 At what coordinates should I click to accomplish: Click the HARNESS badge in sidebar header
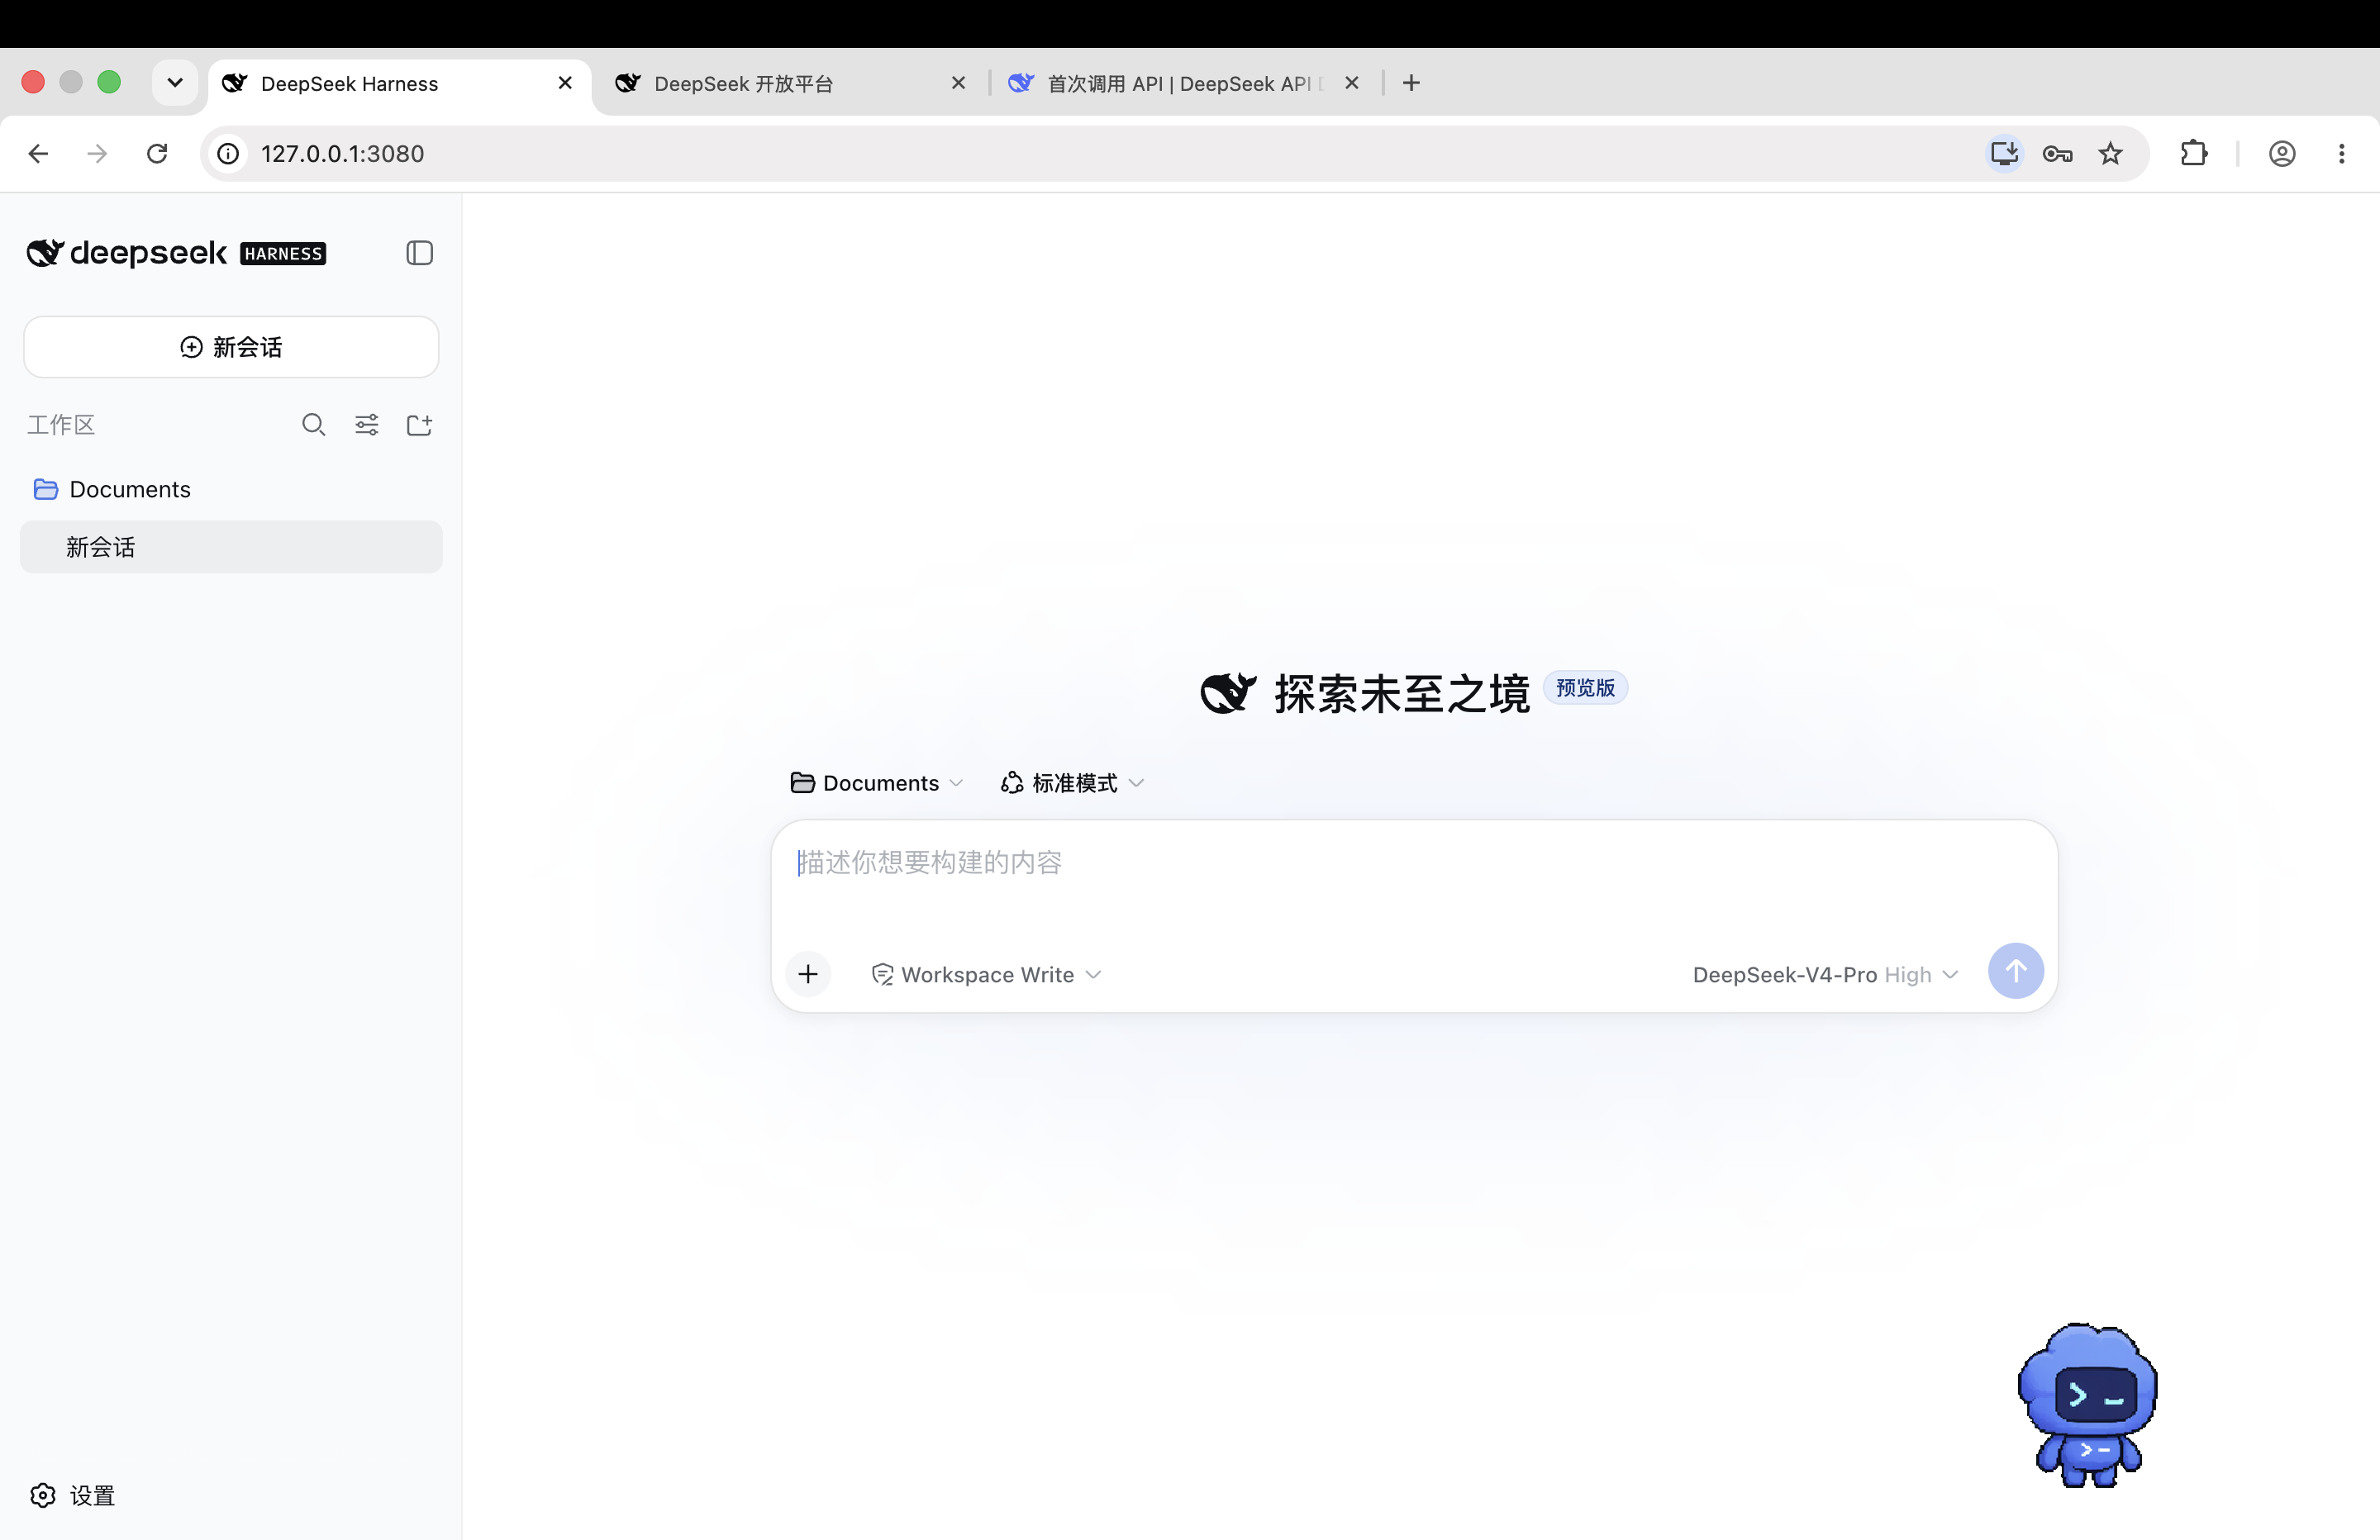(x=284, y=254)
